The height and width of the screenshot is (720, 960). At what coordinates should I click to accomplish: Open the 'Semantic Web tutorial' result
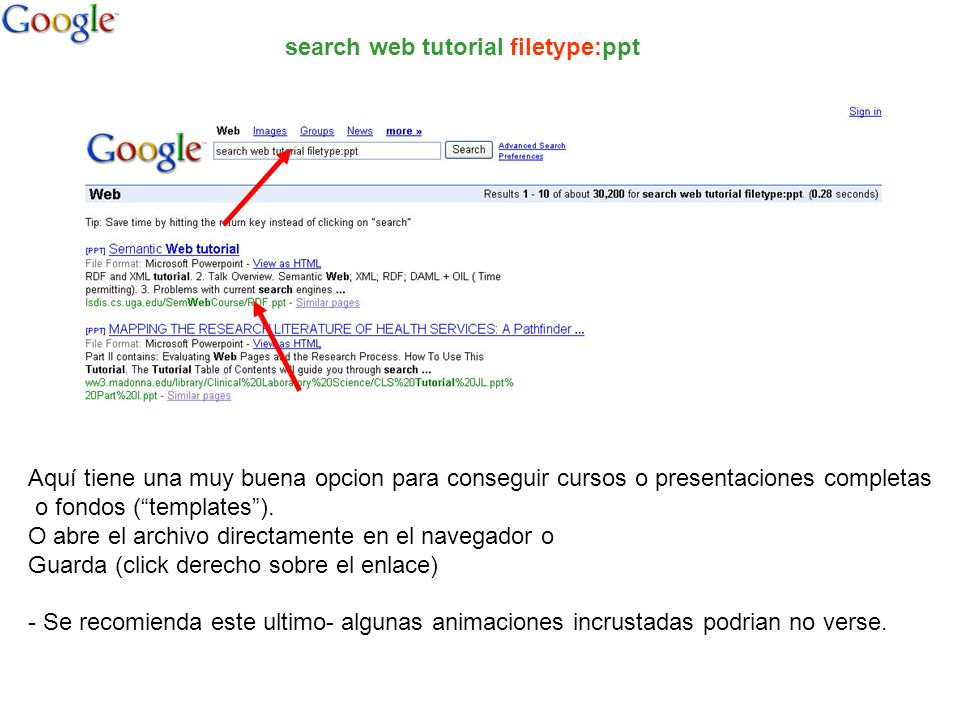tap(174, 249)
